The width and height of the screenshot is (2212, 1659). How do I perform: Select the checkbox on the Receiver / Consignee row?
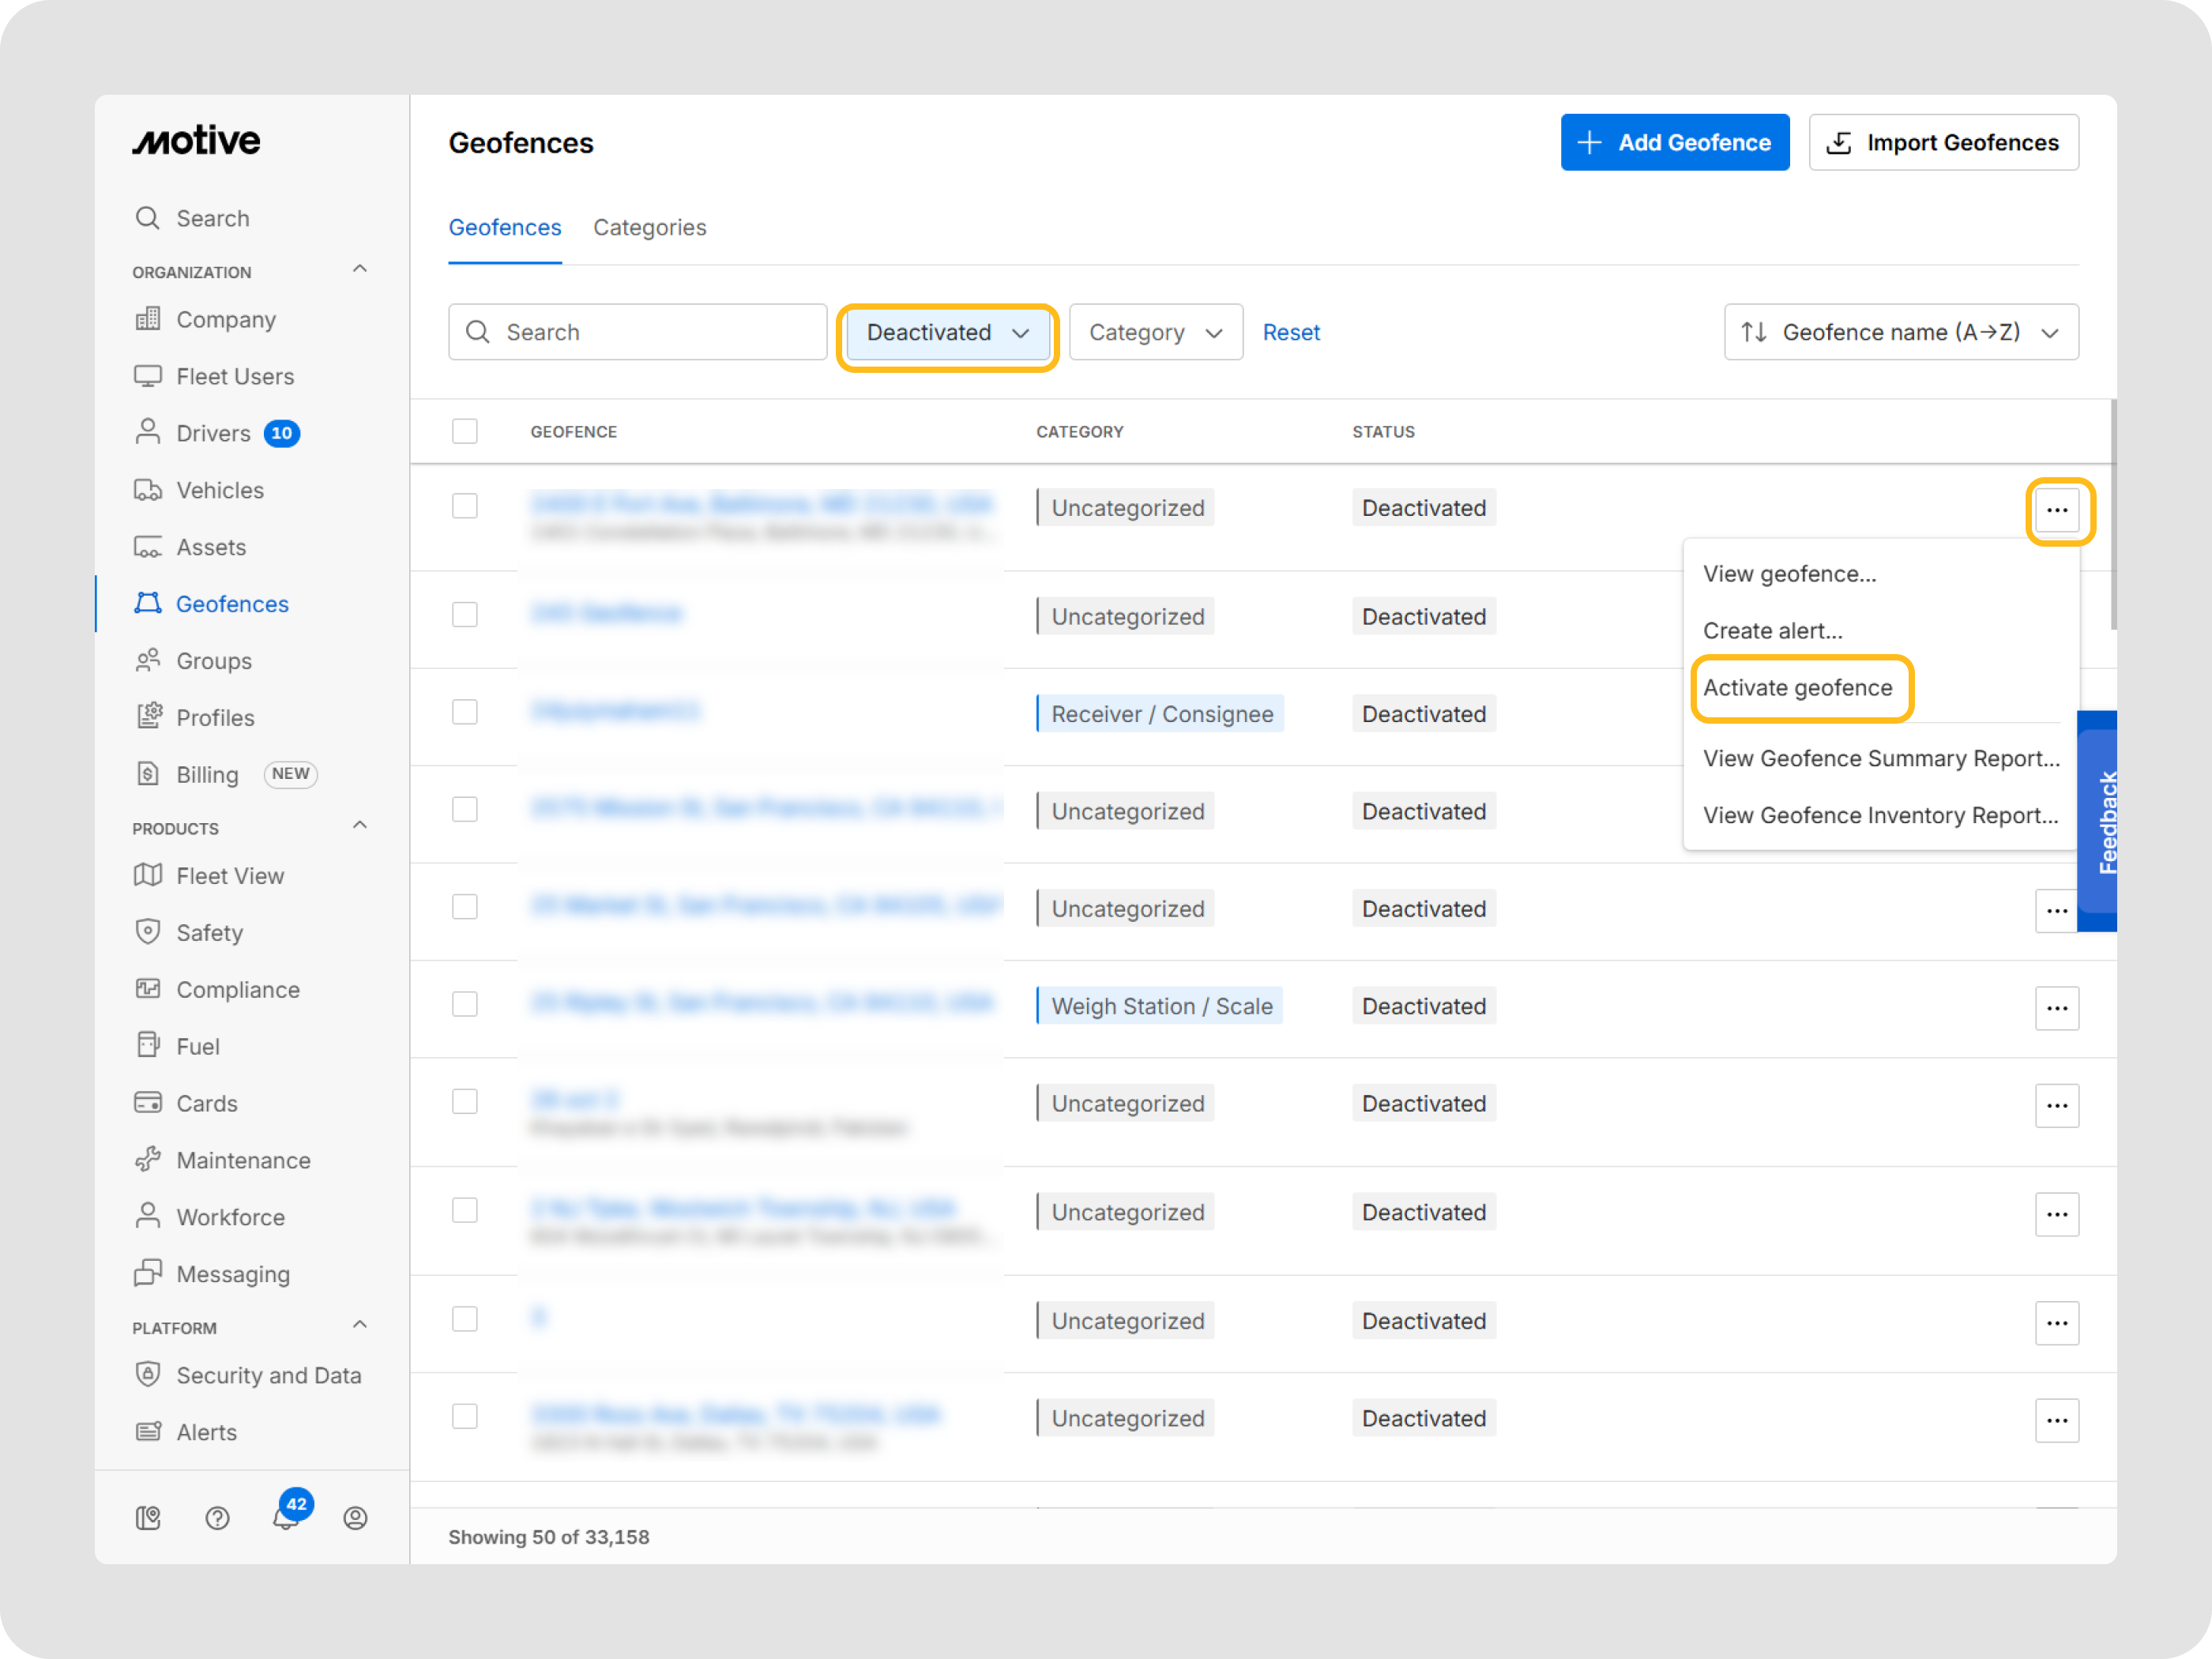pyautogui.click(x=465, y=712)
